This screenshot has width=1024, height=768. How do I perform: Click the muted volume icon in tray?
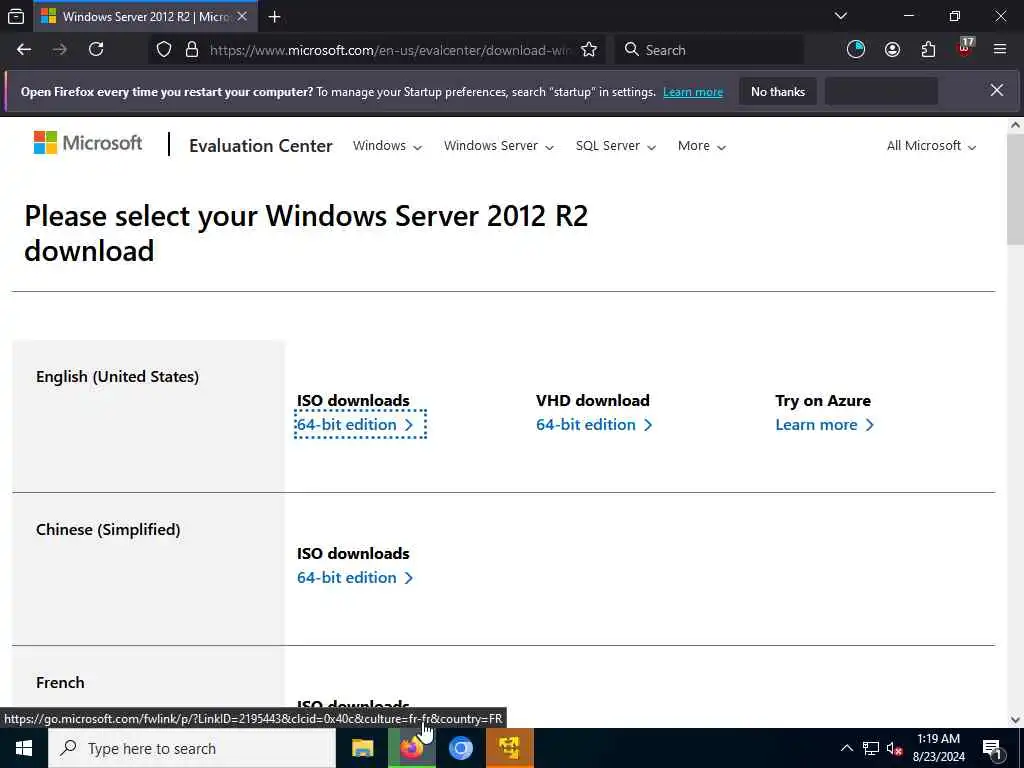coord(895,748)
